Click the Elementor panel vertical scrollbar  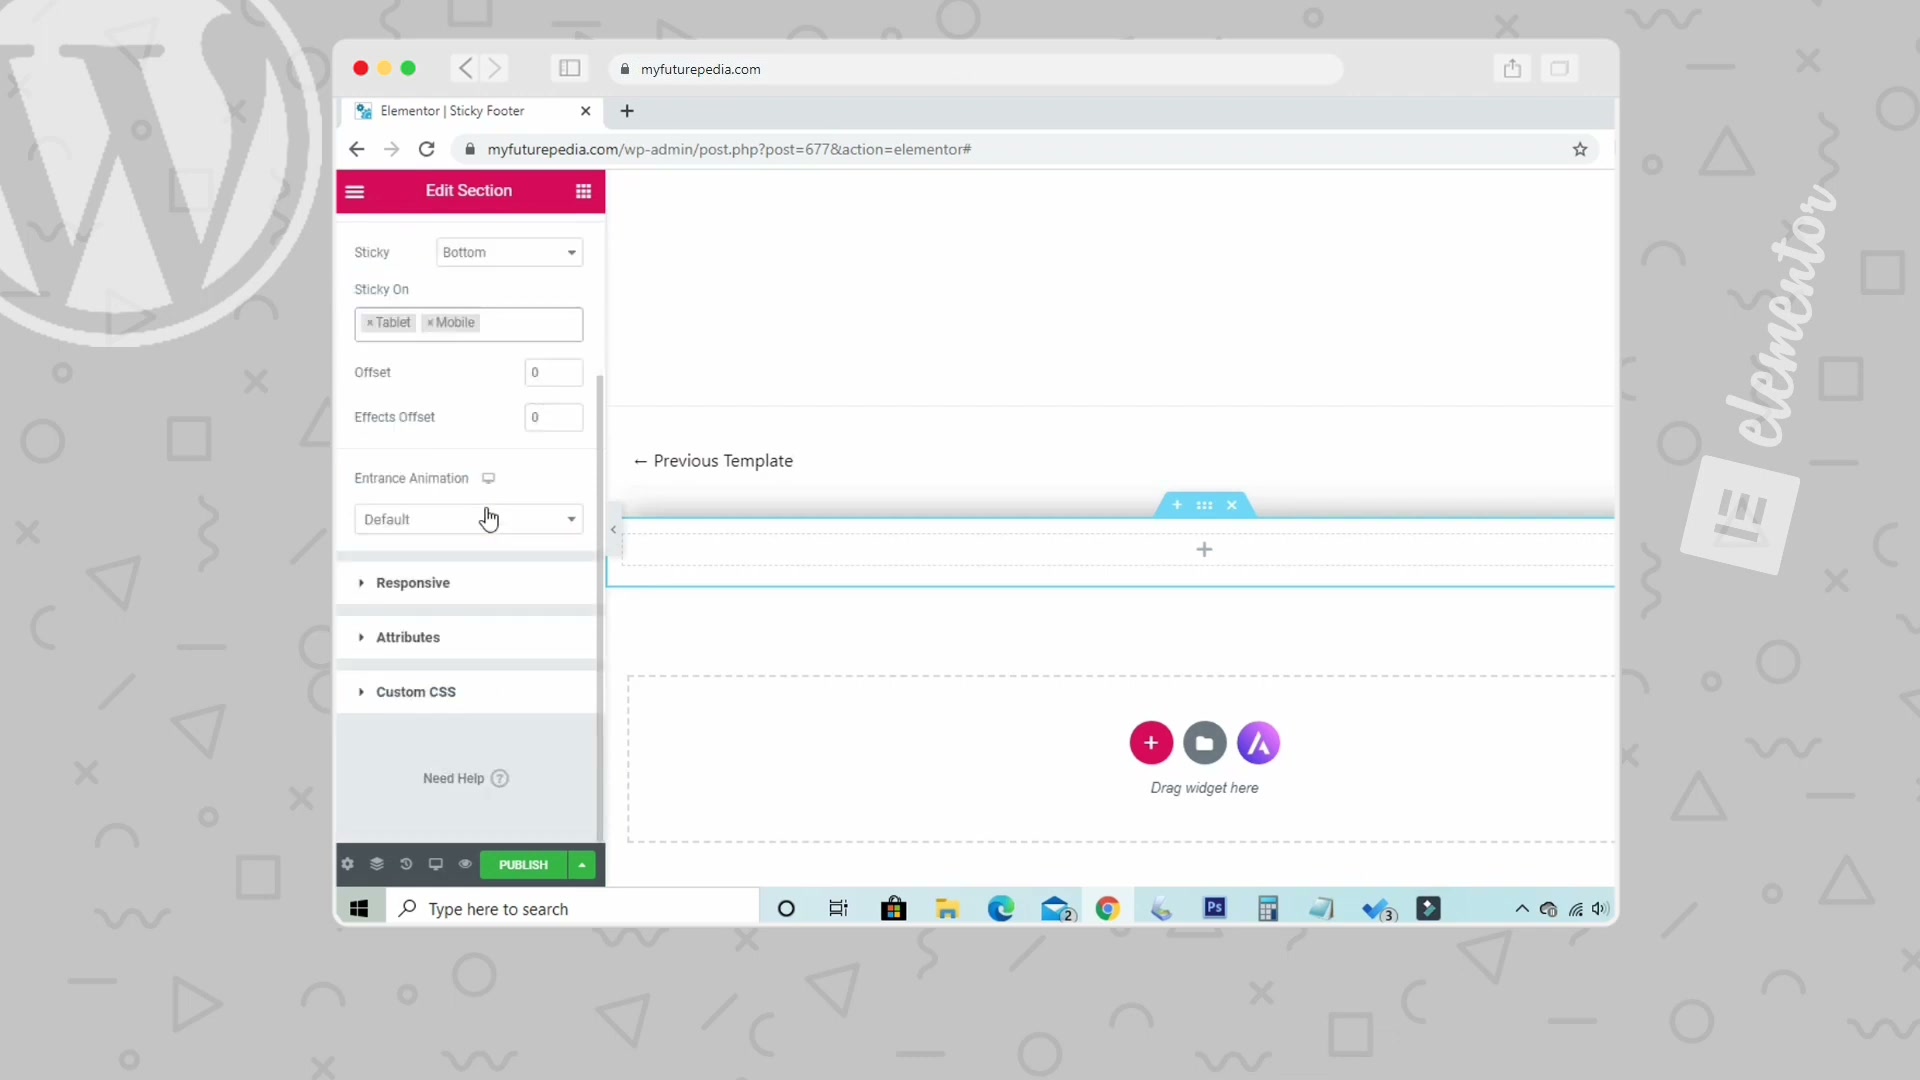600,607
